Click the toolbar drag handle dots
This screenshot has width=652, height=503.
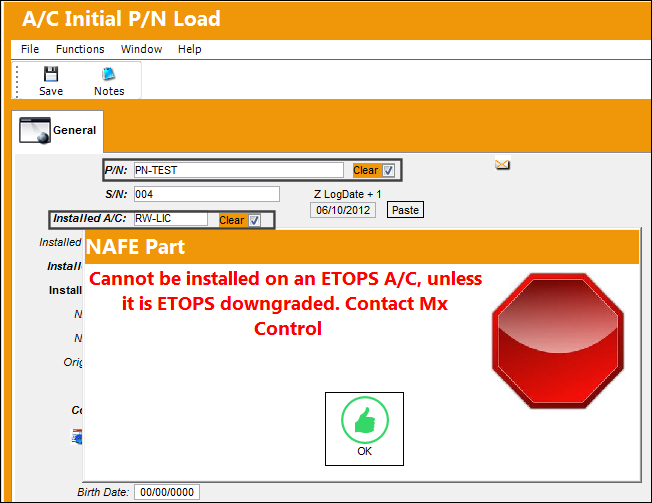click(17, 81)
